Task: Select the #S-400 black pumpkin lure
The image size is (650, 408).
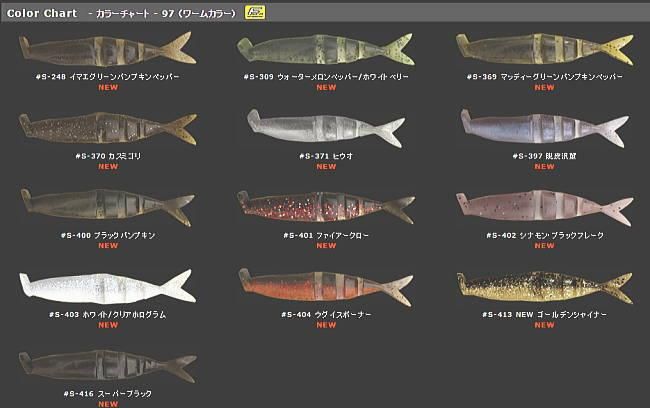Action: (108, 207)
